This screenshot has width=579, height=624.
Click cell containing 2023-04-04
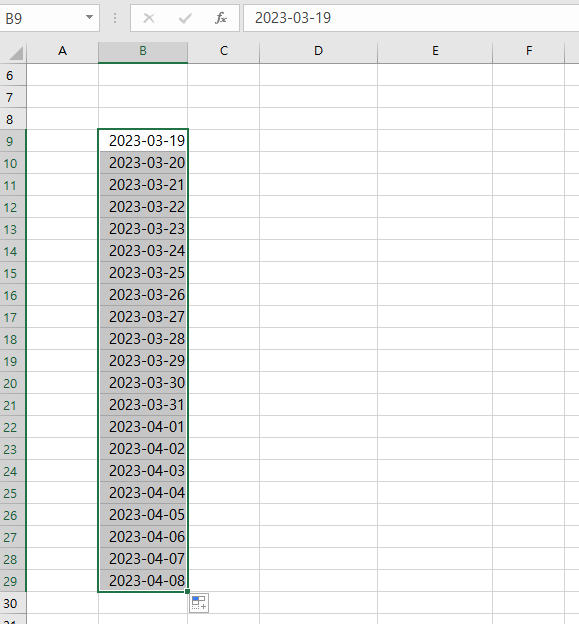[x=143, y=493]
